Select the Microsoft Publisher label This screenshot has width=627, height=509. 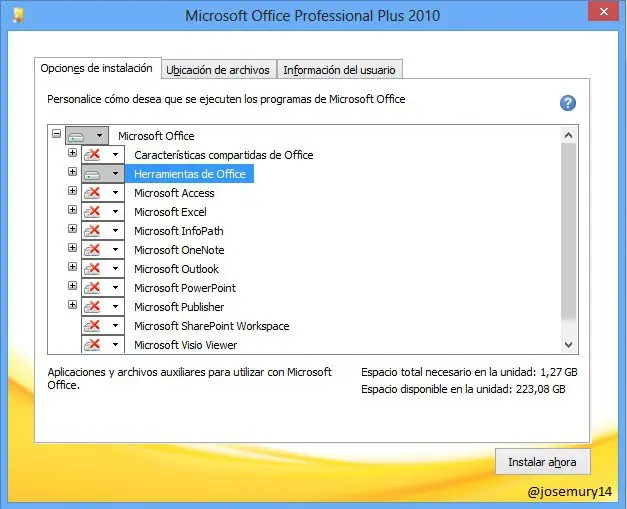[x=179, y=307]
